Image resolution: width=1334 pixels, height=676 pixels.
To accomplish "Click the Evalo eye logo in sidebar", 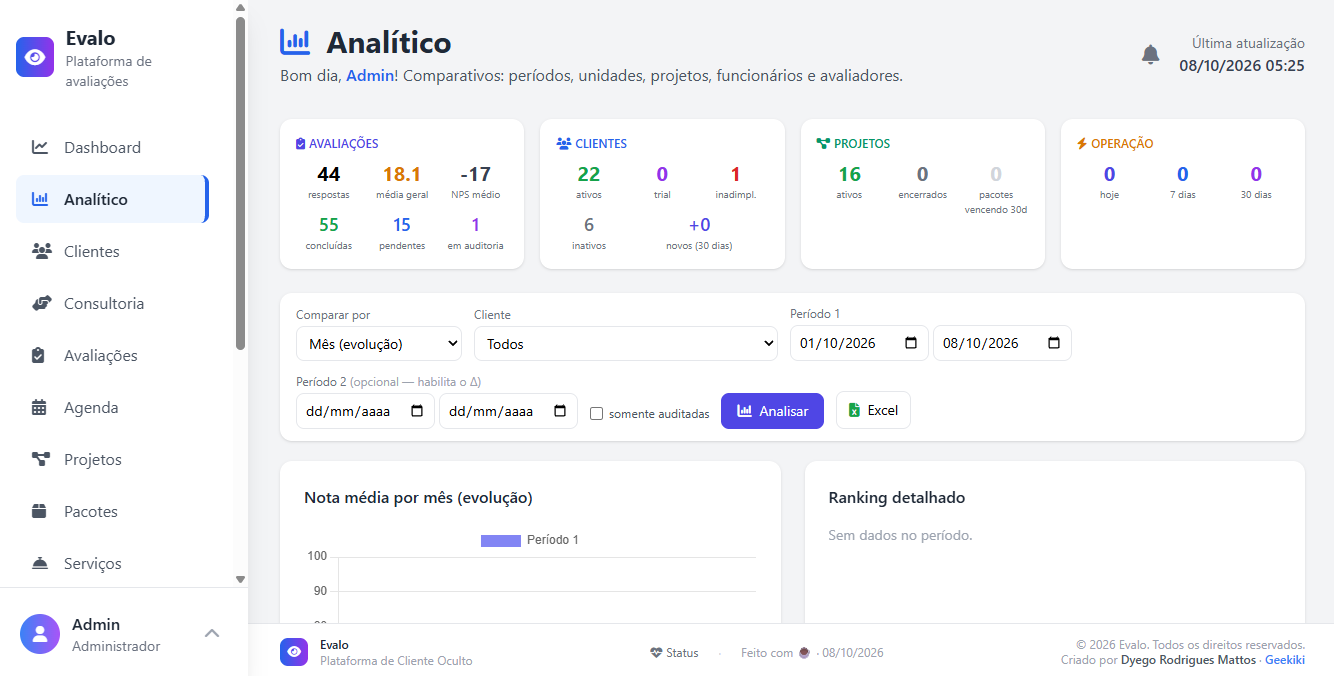I will point(35,57).
